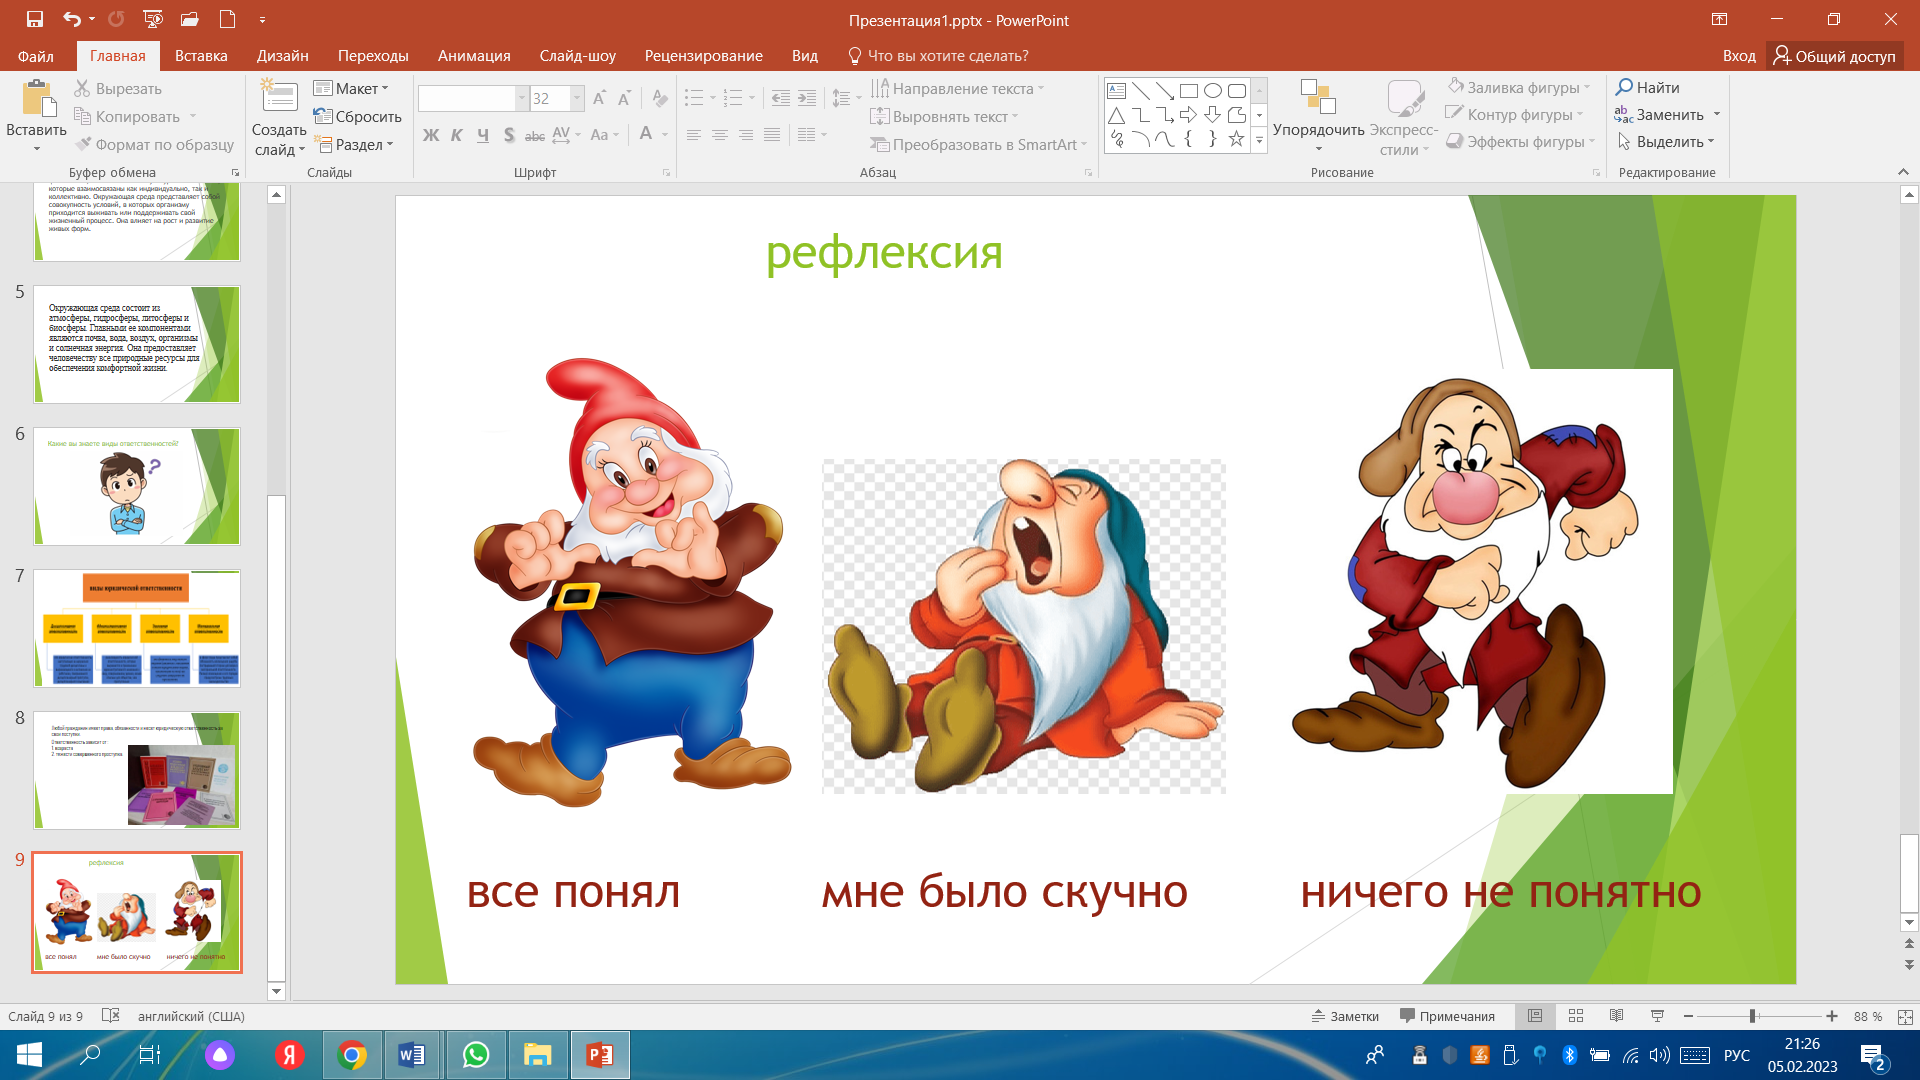Image resolution: width=1920 pixels, height=1080 pixels.
Task: Start slideshow from beginning in quick access toolbar
Action: [153, 19]
